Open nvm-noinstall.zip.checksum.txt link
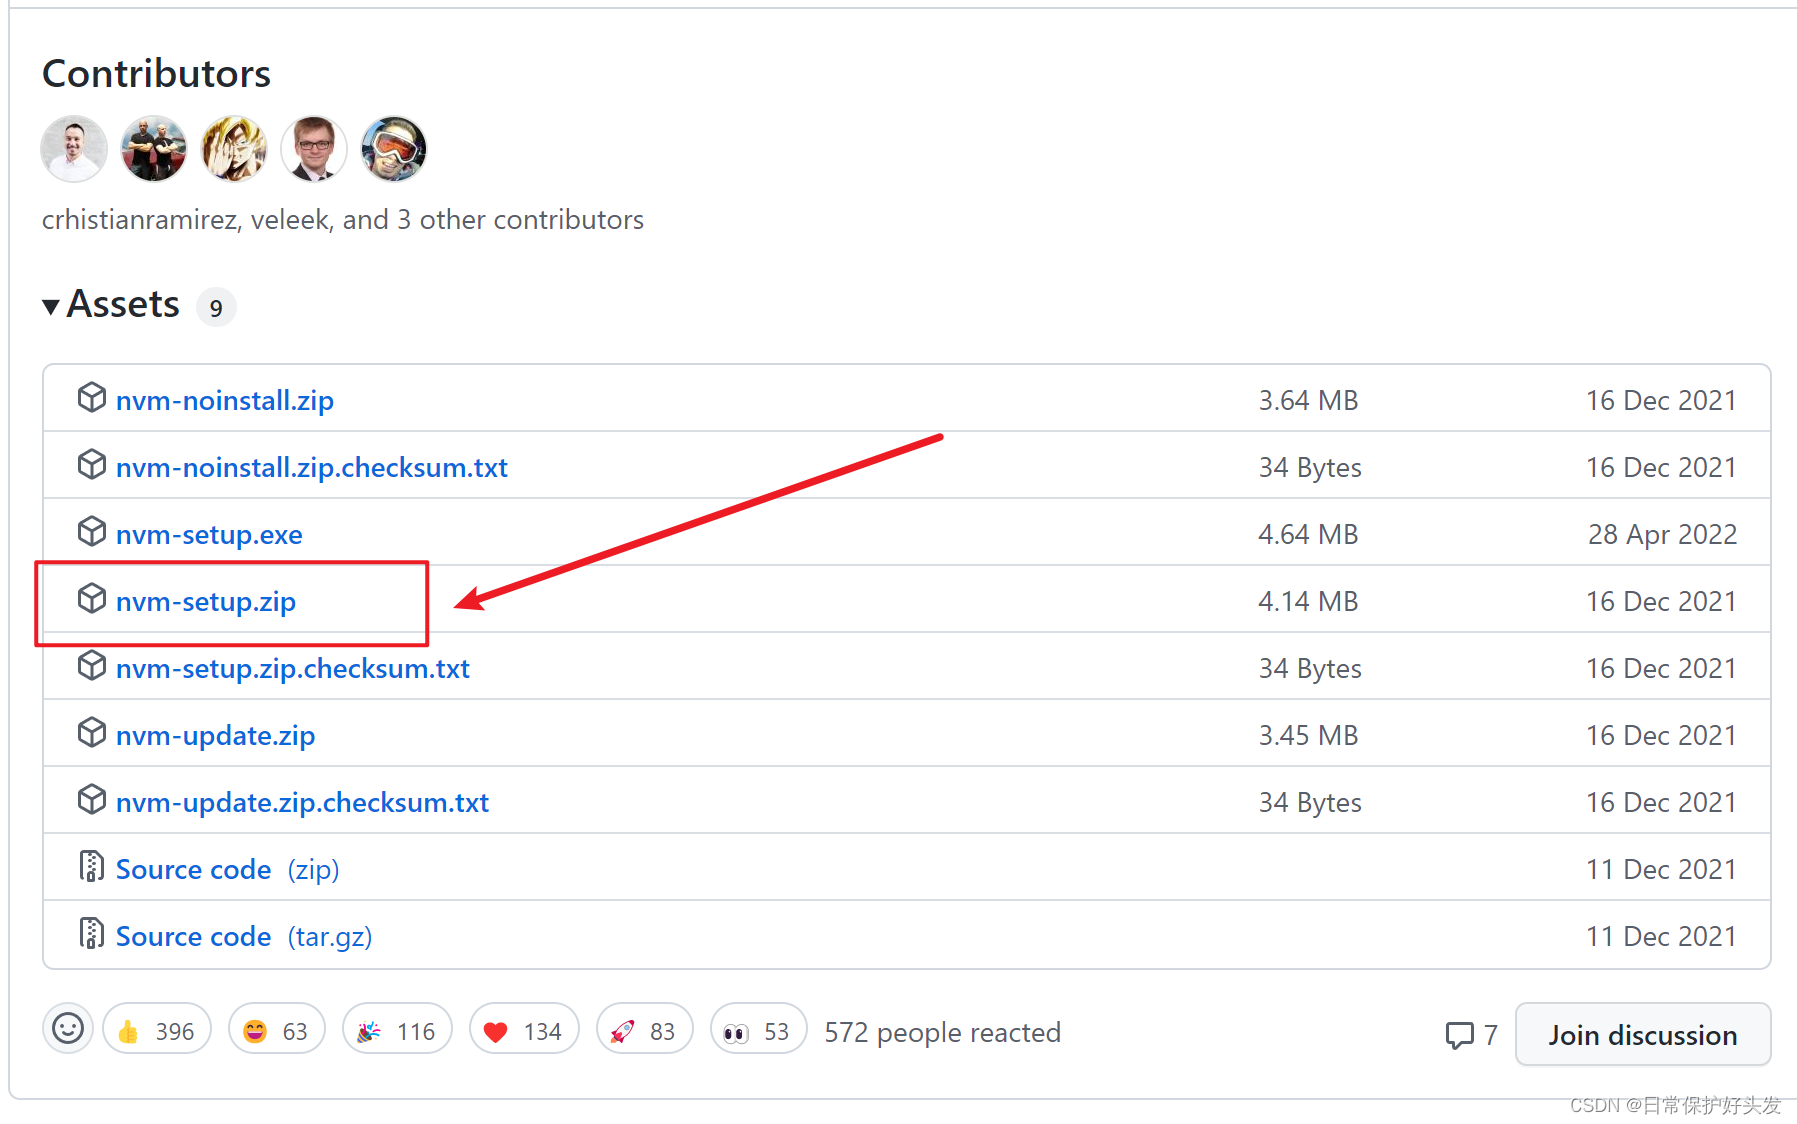The height and width of the screenshot is (1124, 1797). 312,467
